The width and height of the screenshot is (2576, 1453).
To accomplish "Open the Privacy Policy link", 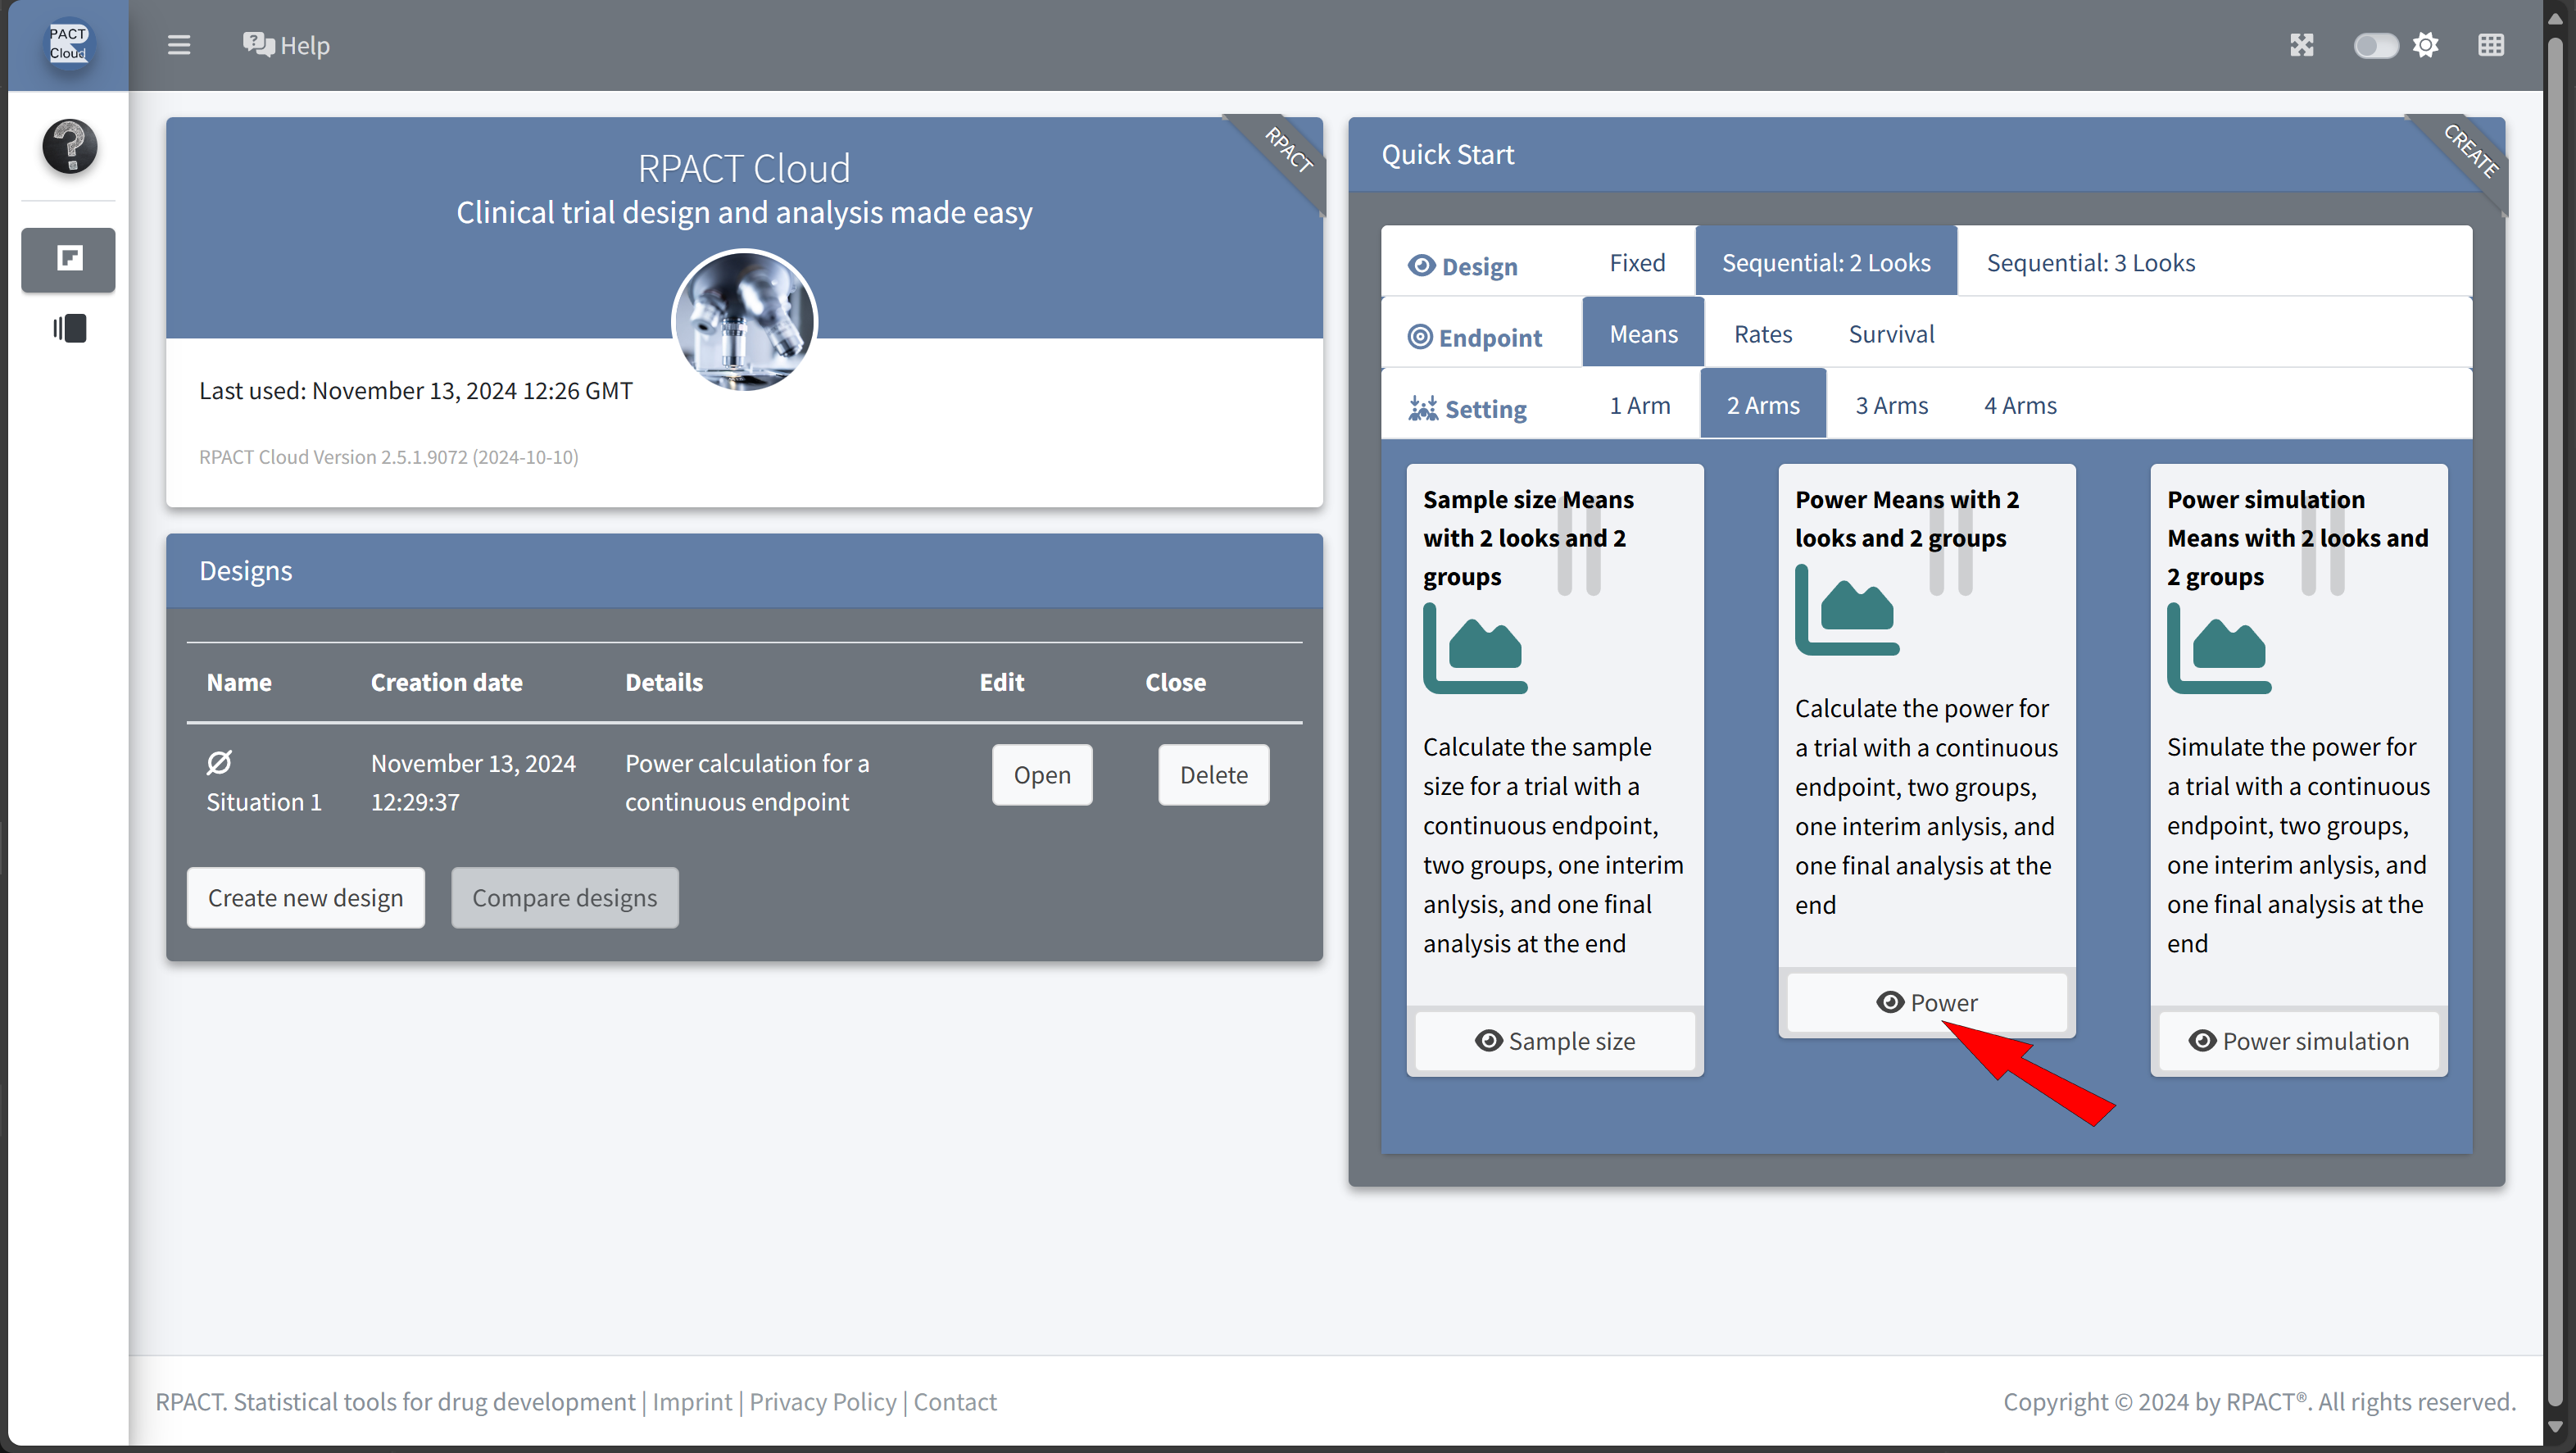I will pyautogui.click(x=822, y=1402).
